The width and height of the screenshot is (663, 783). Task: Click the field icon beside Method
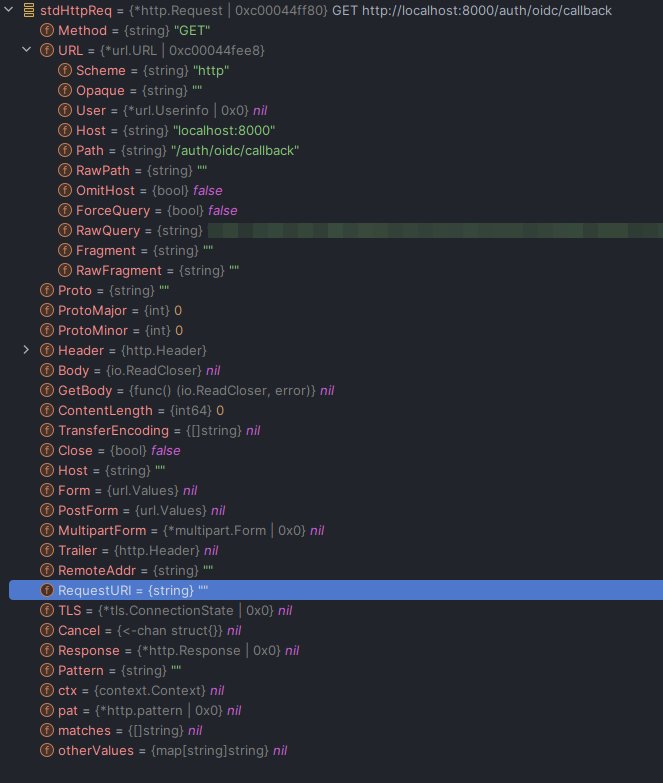tap(46, 30)
